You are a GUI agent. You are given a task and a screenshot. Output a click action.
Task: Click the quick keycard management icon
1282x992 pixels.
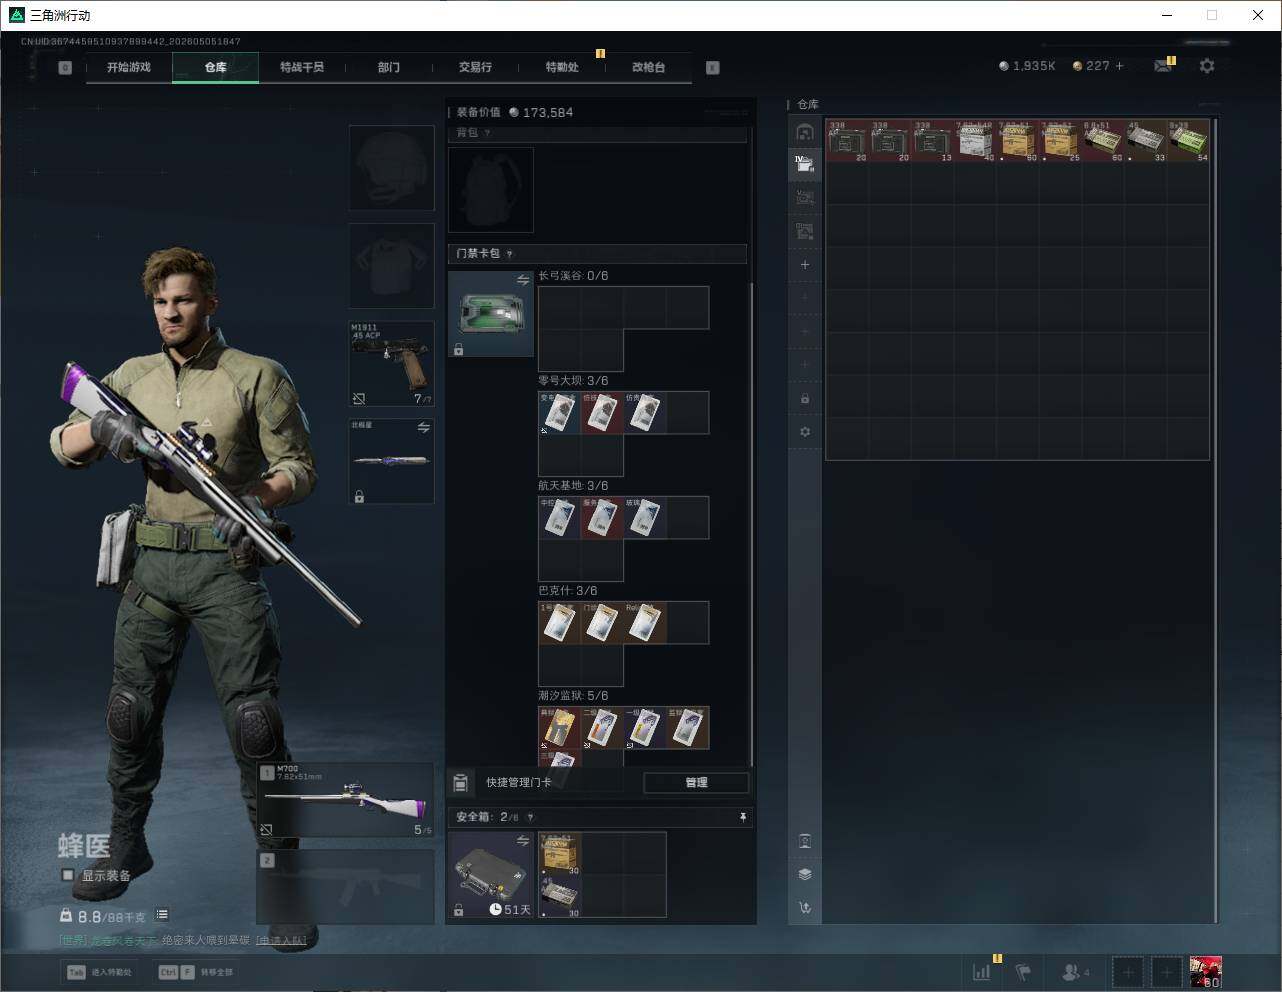461,782
